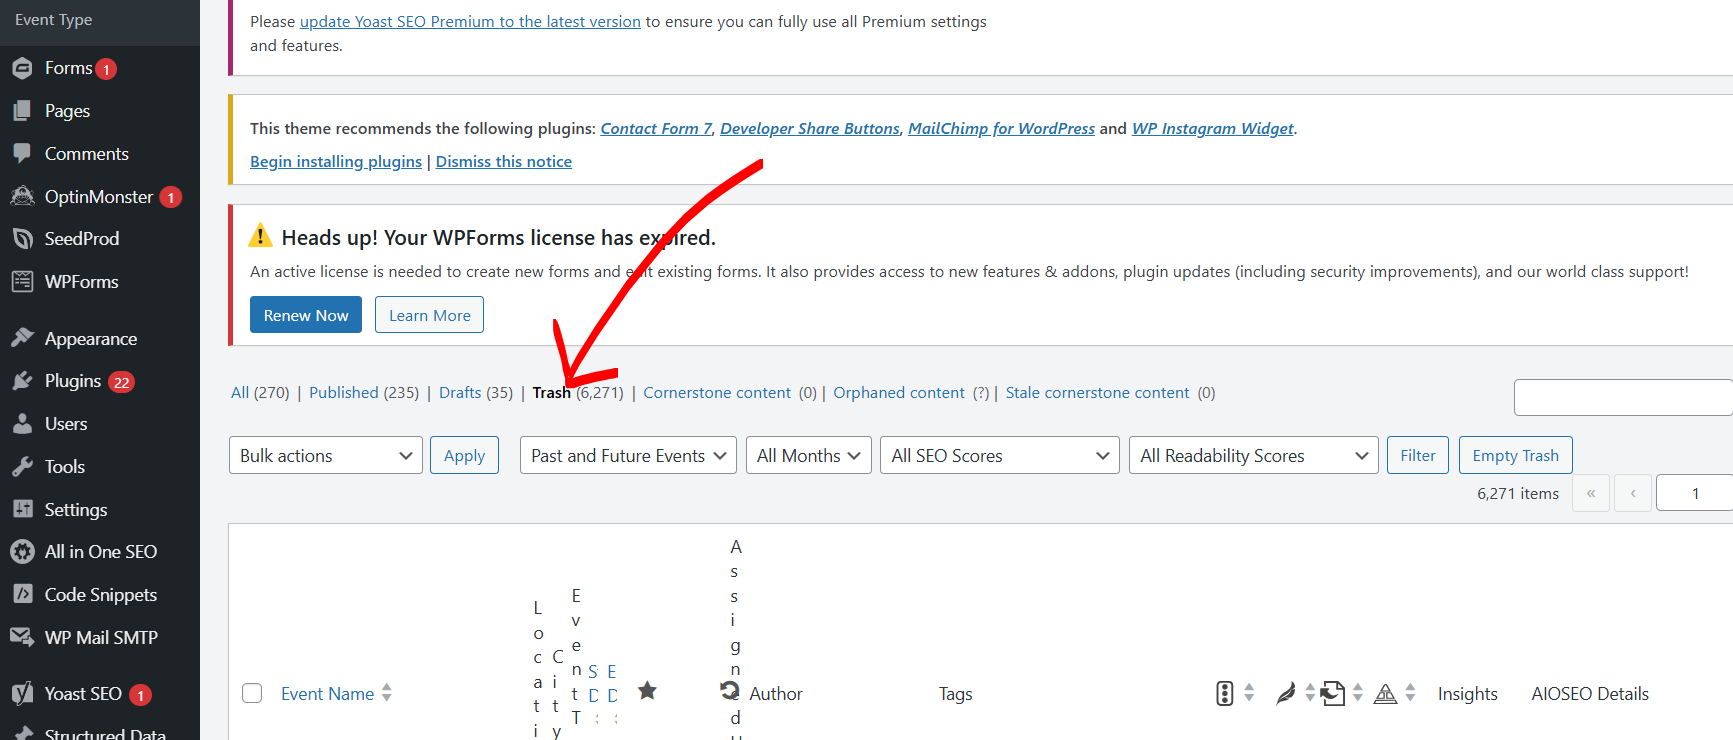Click the Empty Trash button
Screen dimensions: 1733x740
click(x=1515, y=455)
